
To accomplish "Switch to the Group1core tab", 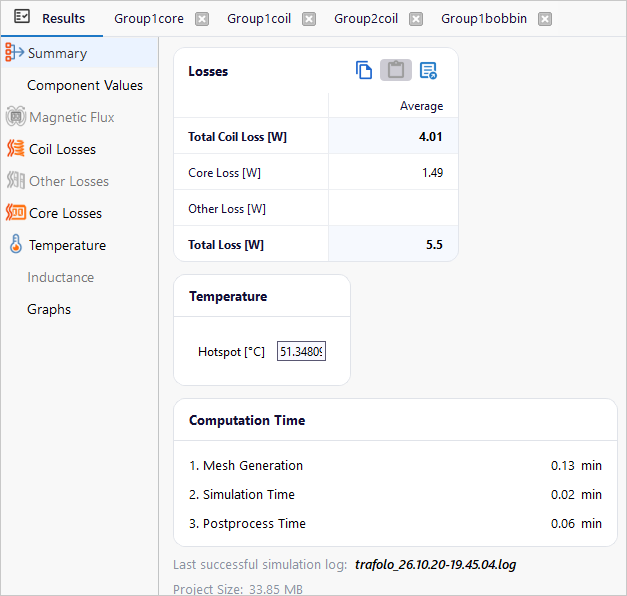I will (149, 19).
